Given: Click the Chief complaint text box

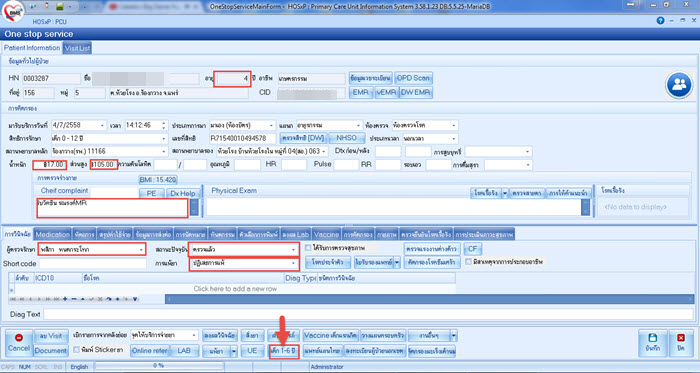Looking at the screenshot, I should tap(112, 208).
